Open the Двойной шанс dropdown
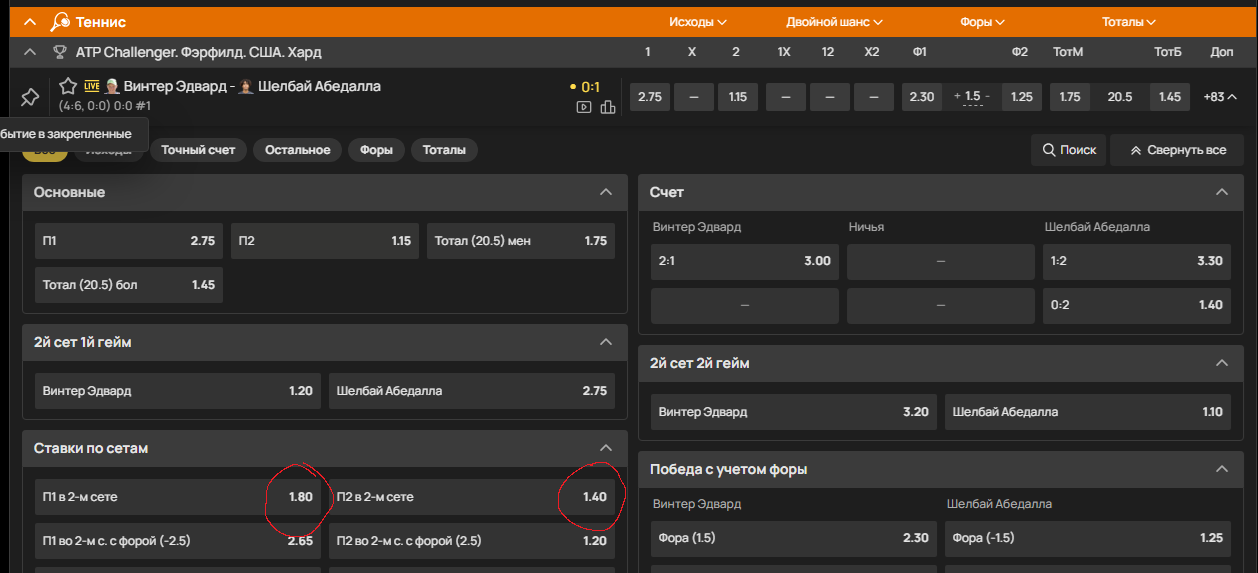 (x=834, y=22)
